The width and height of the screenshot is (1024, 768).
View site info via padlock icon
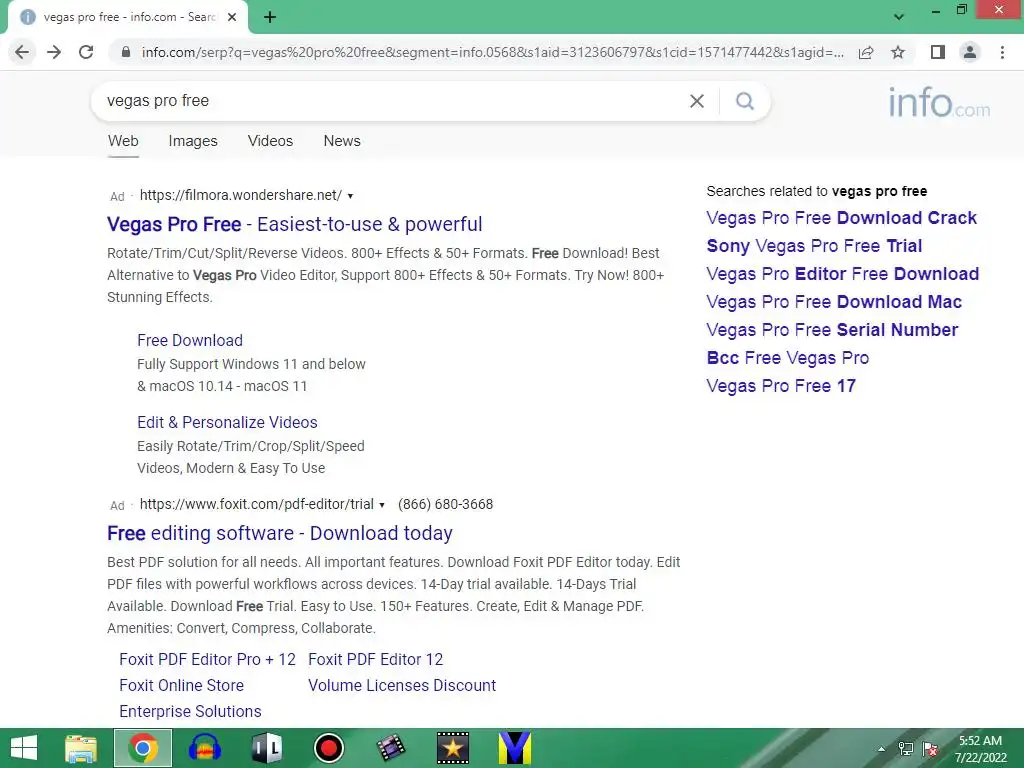(x=126, y=52)
